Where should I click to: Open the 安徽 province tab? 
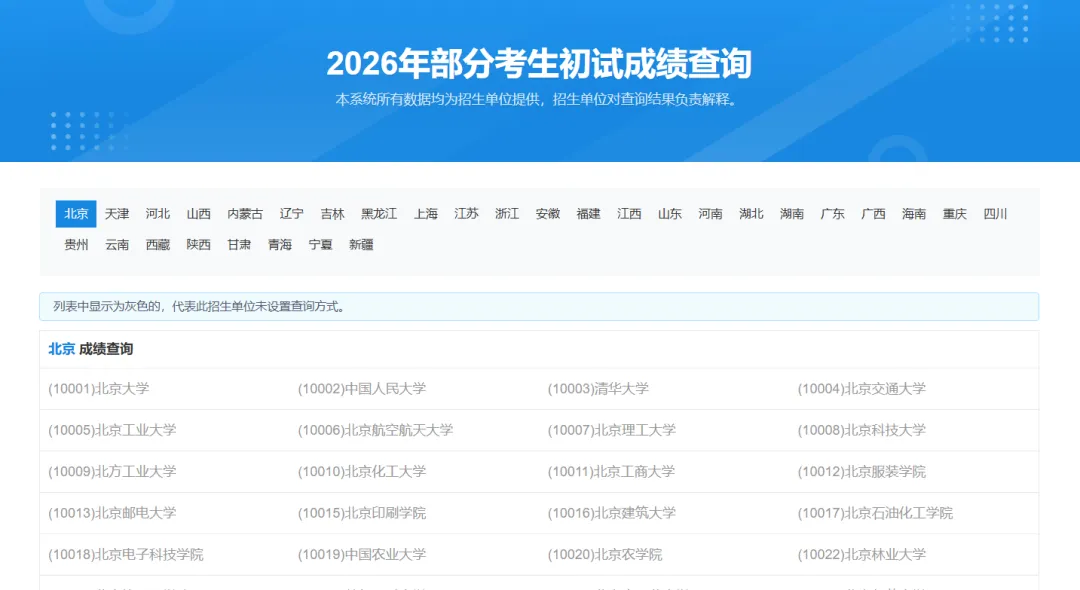[x=548, y=214]
